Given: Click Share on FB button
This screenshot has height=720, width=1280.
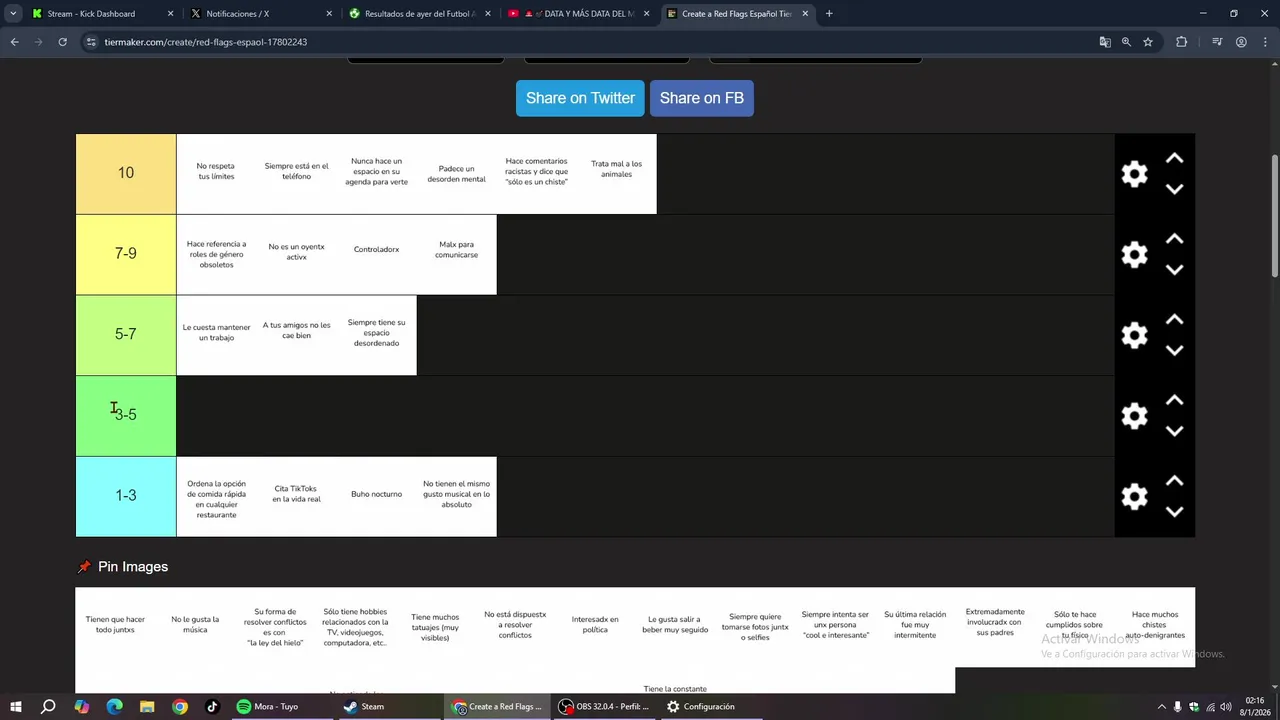Looking at the screenshot, I should 702,98.
